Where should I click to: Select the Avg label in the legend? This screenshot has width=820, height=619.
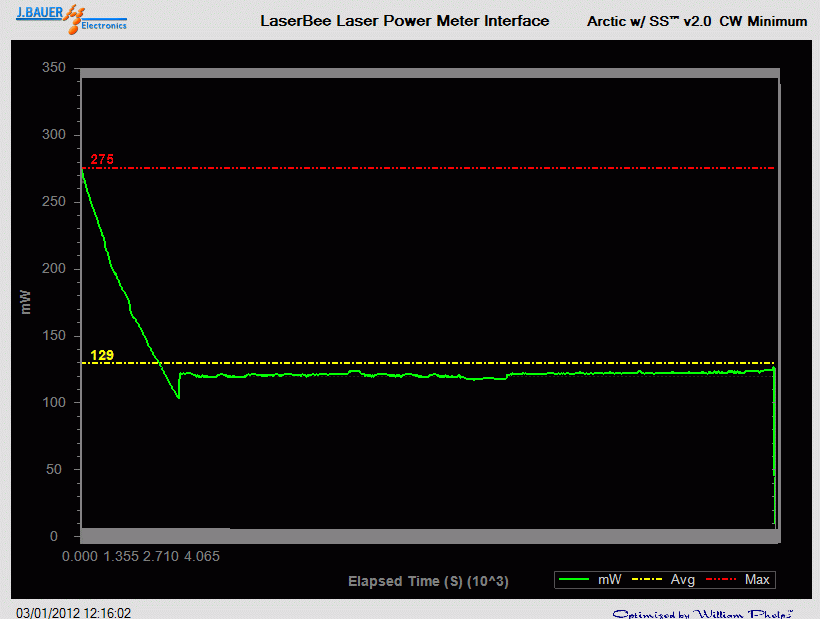(683, 580)
